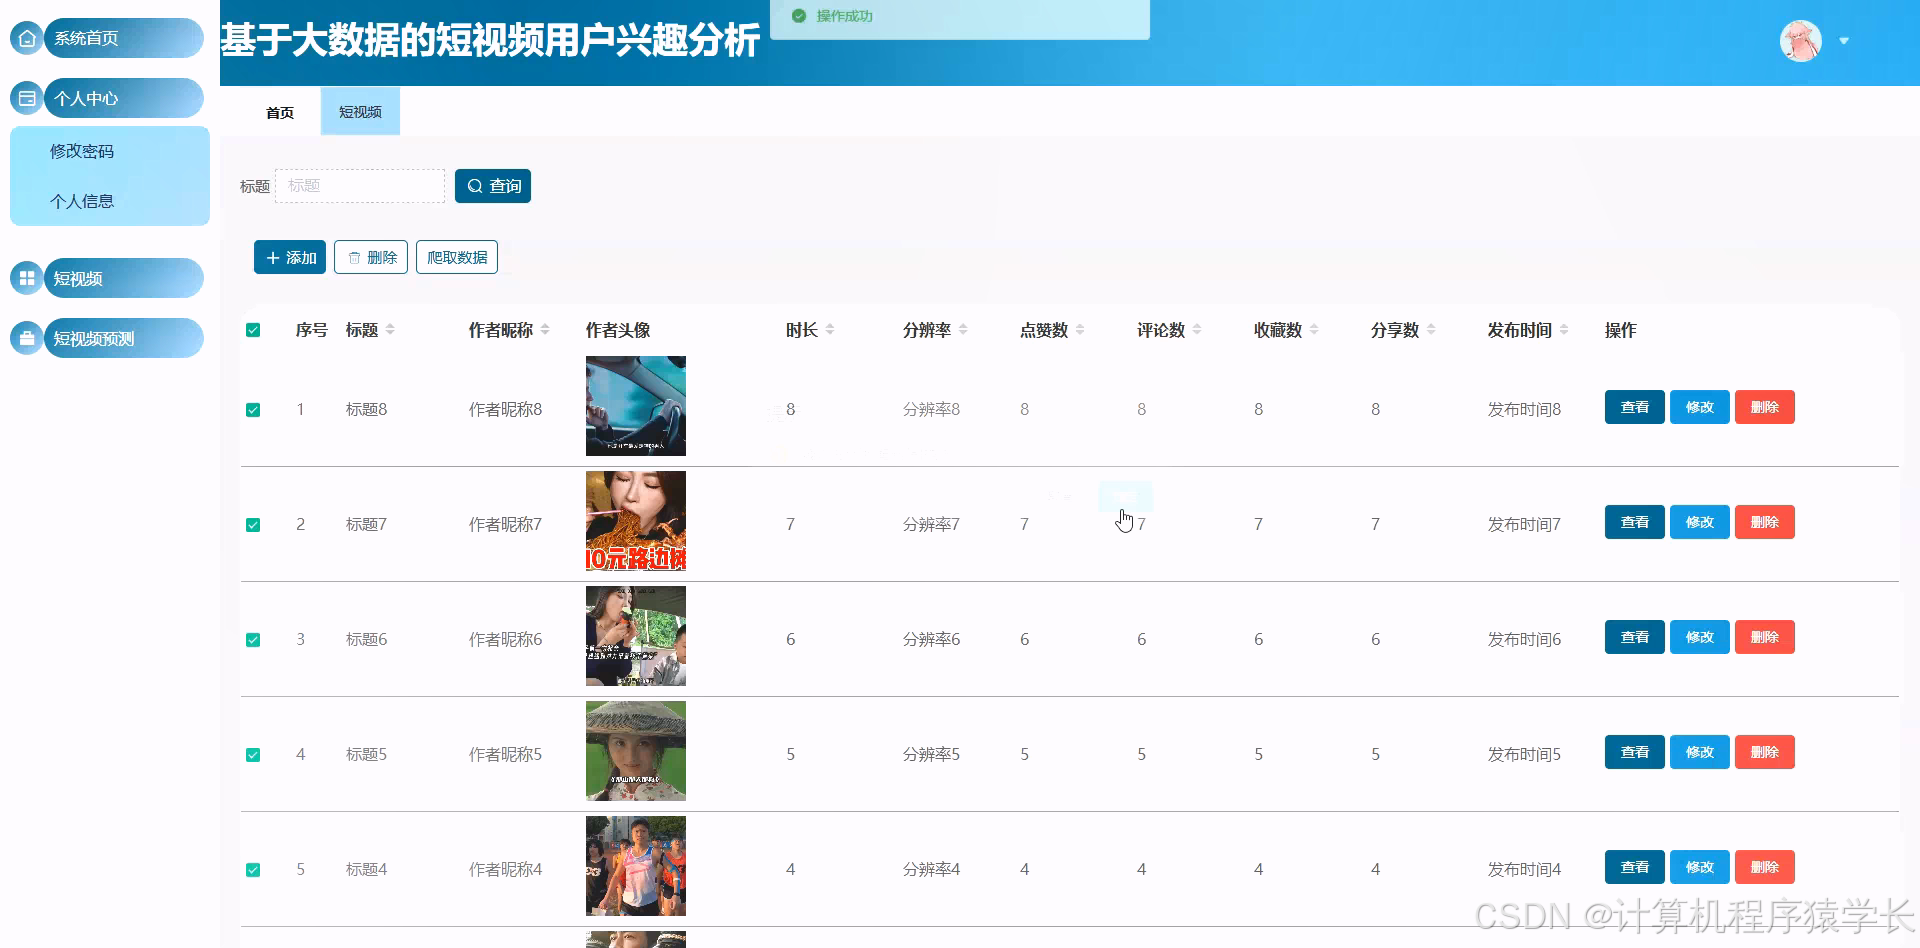Click 查看 on the 标题7 row

point(1634,521)
